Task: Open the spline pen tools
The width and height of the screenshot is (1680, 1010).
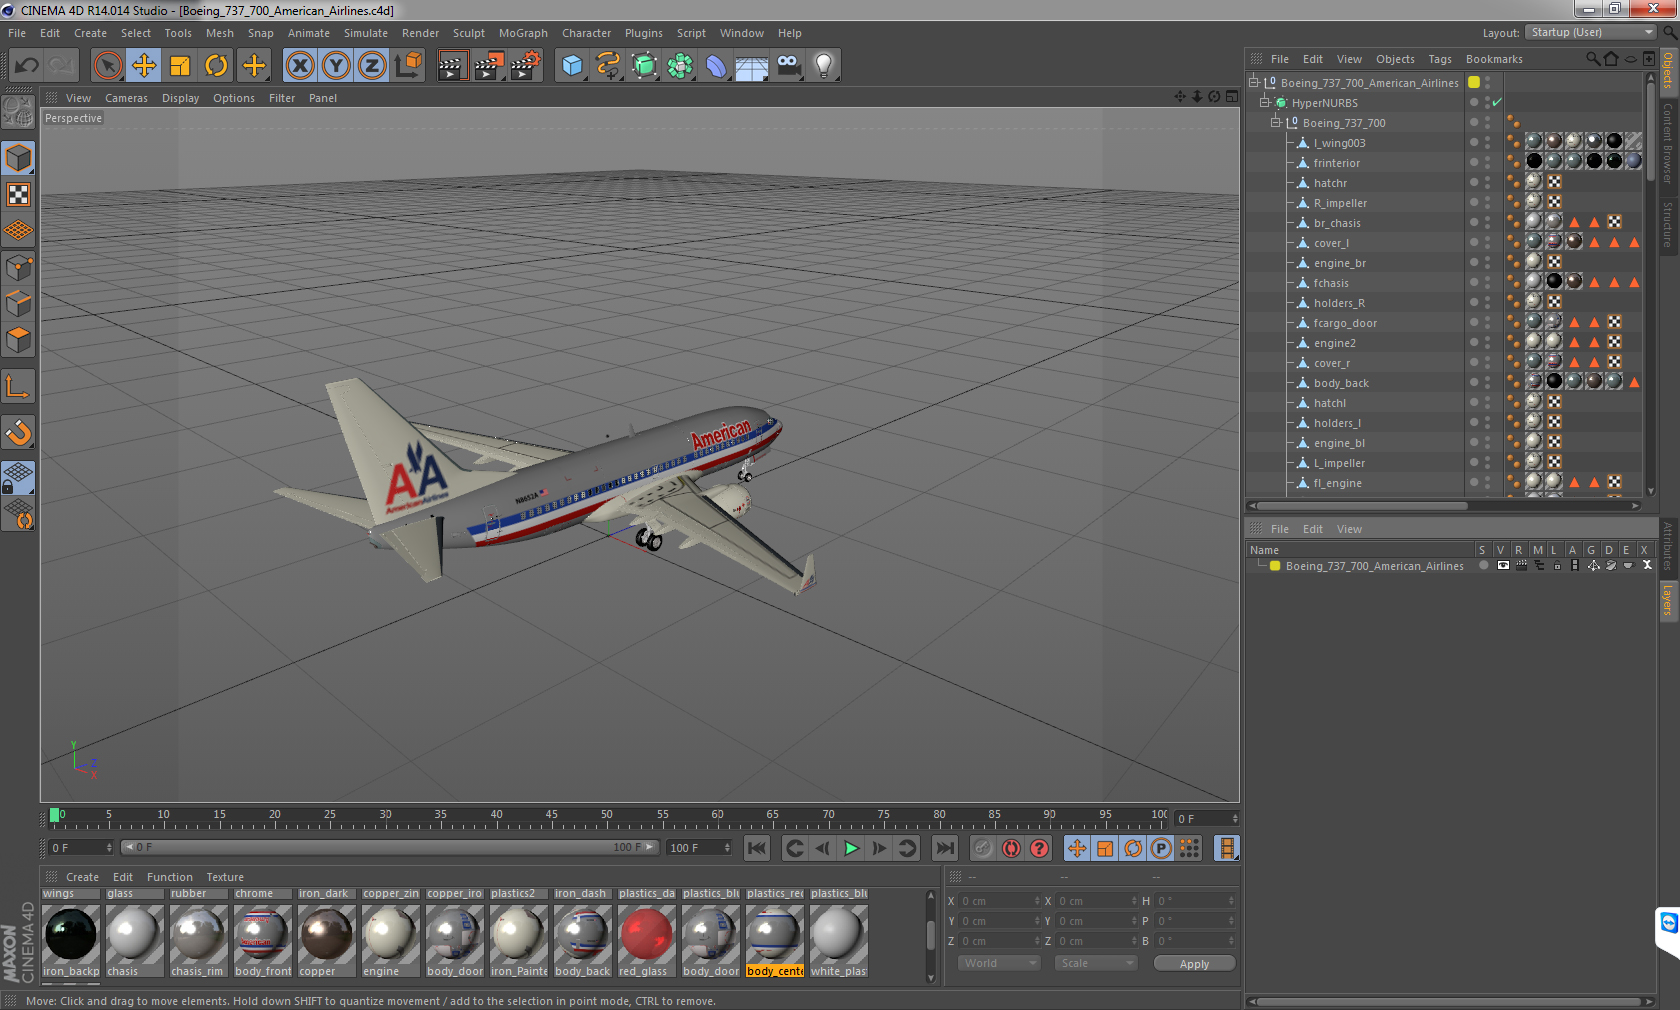Action: pos(608,66)
